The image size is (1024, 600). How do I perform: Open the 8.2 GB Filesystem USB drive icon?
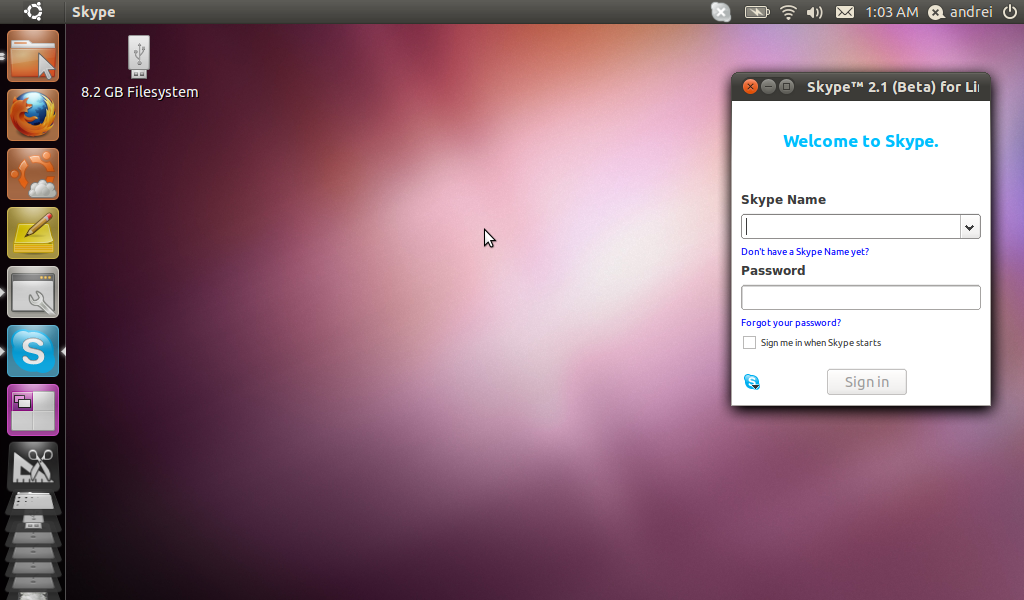tap(139, 57)
